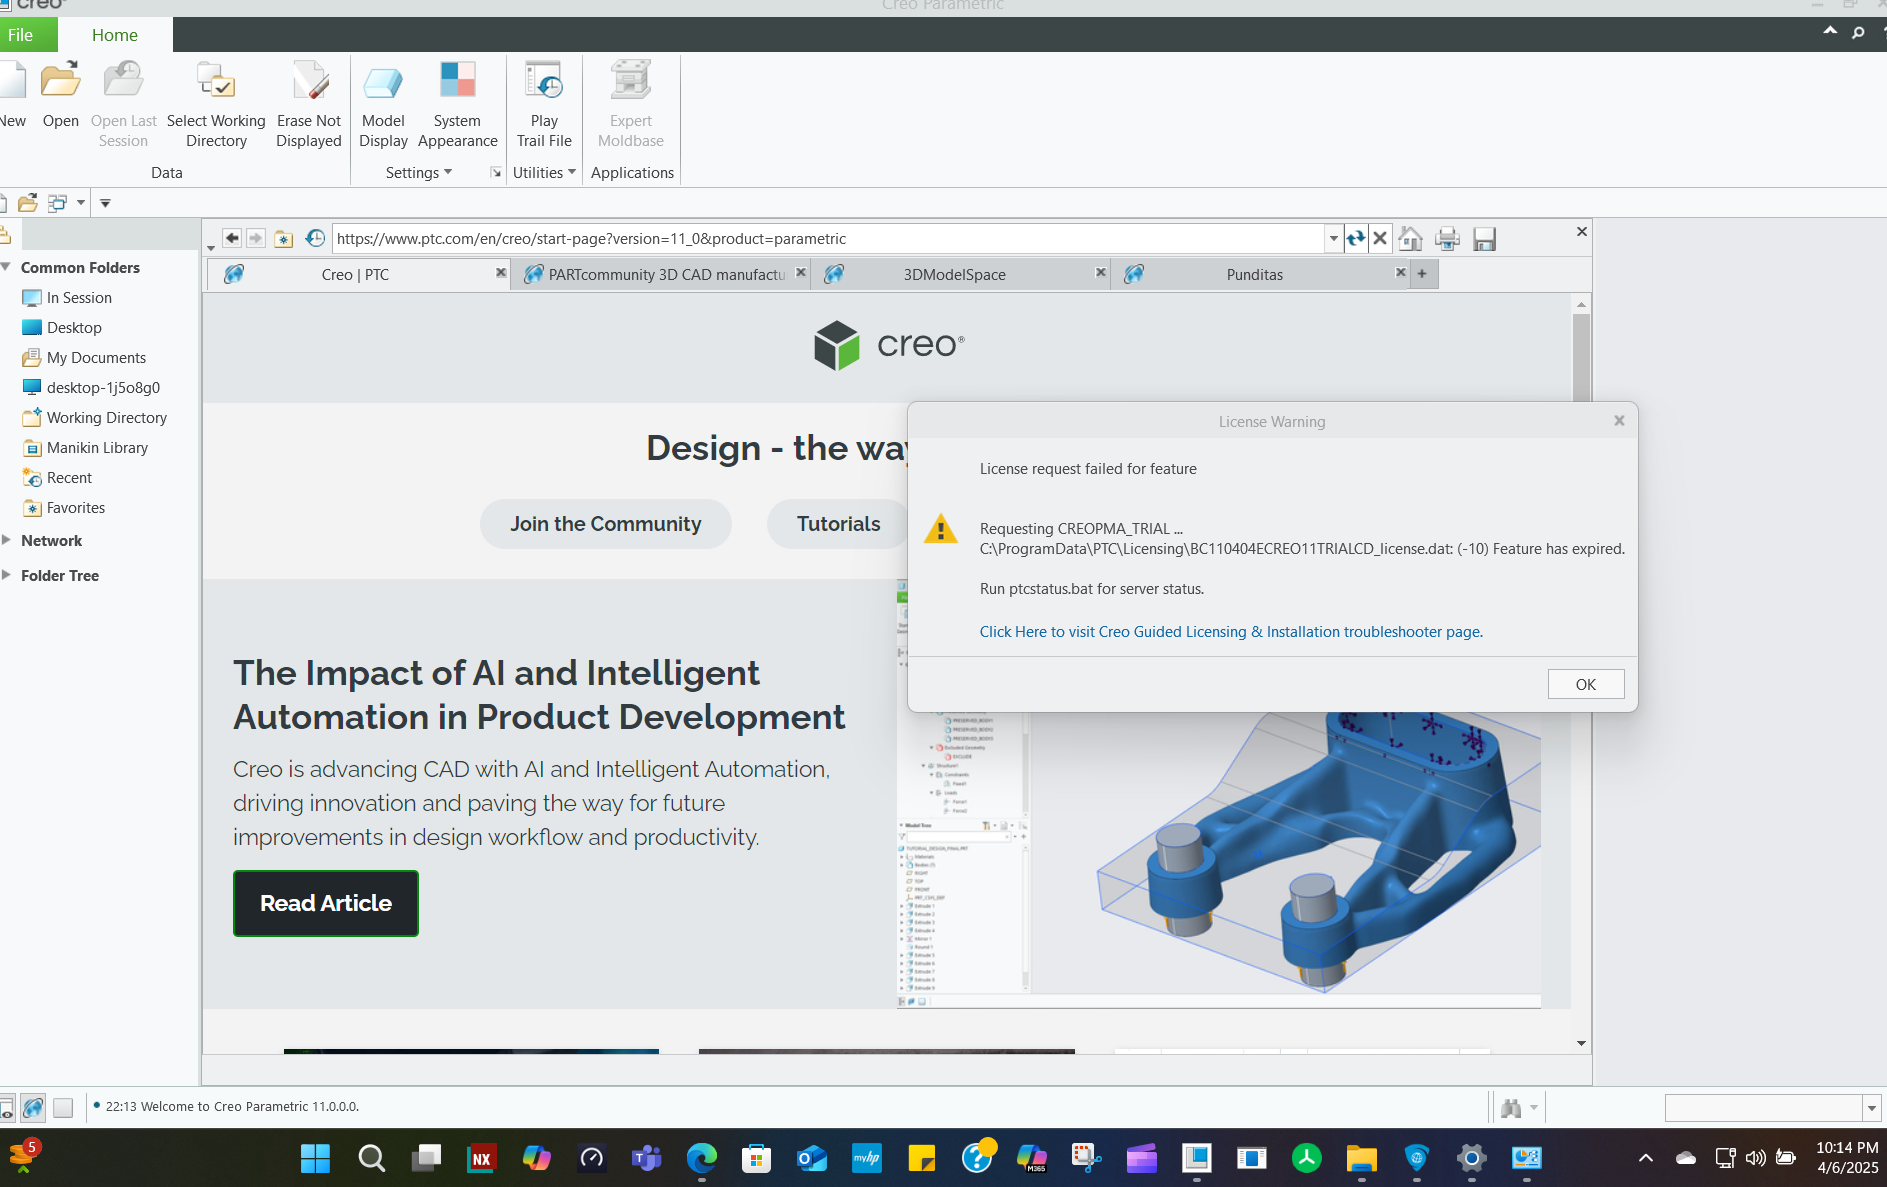This screenshot has width=1887, height=1187.
Task: Dismiss License Warning with OK
Action: pos(1585,684)
